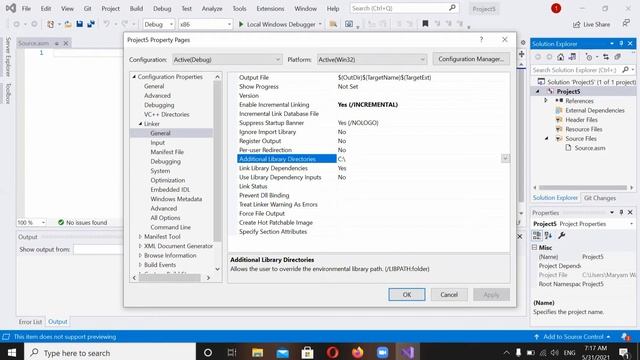640x360 pixels.
Task: Click the Solution Explorer horizontal scrollbar
Action: pyautogui.click(x=583, y=188)
